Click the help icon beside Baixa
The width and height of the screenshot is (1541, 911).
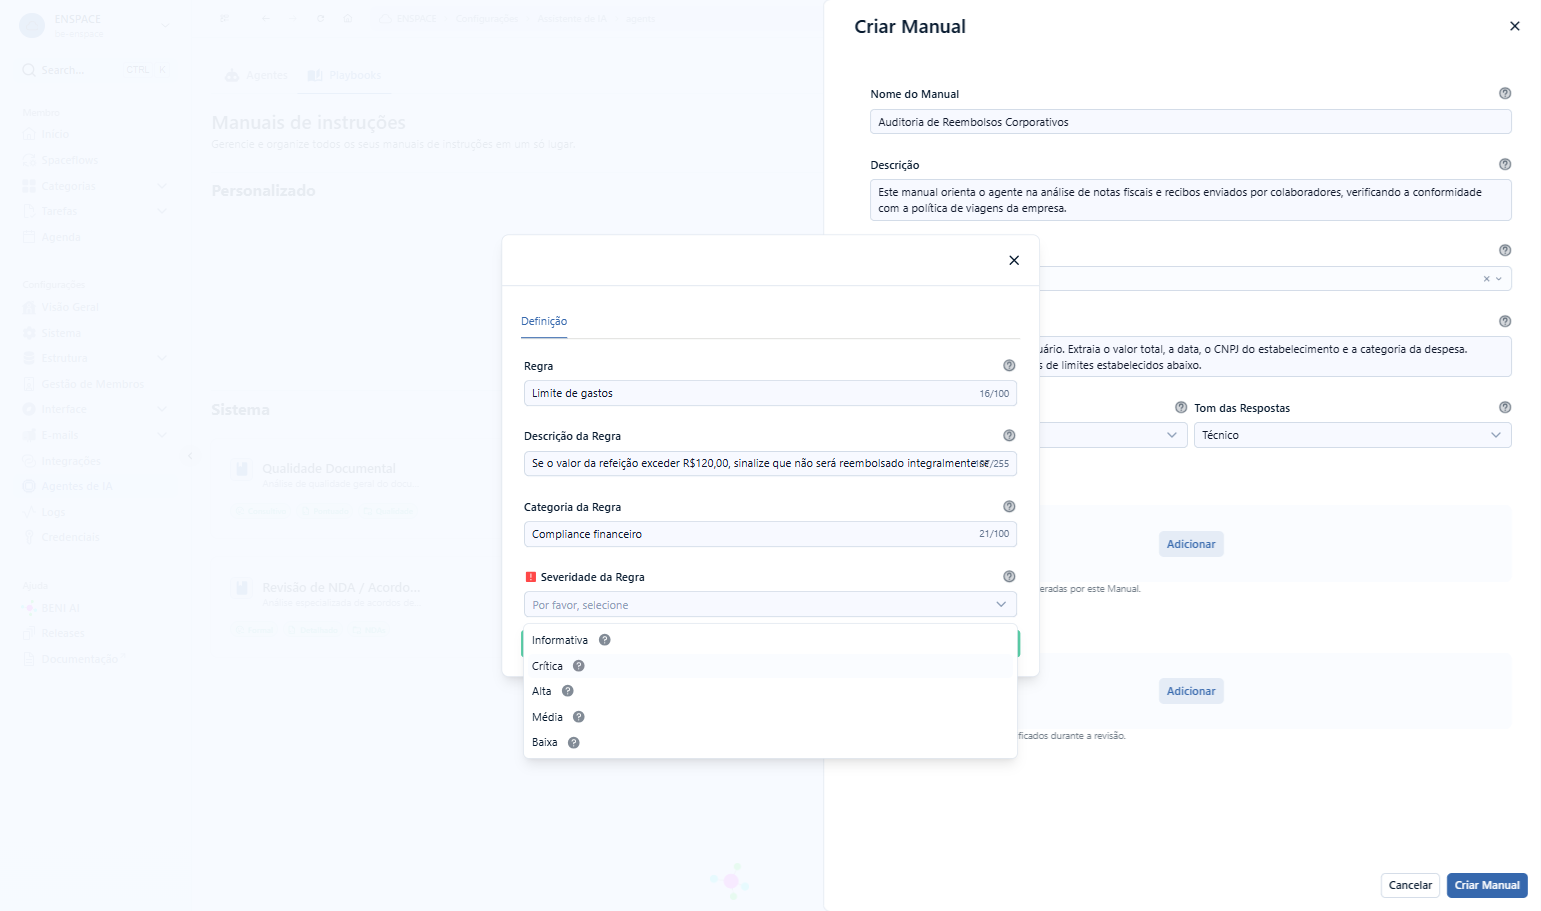click(573, 742)
